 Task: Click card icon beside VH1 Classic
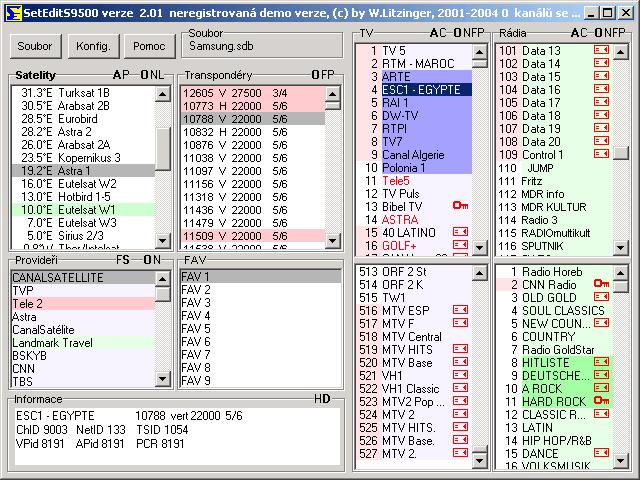[460, 388]
